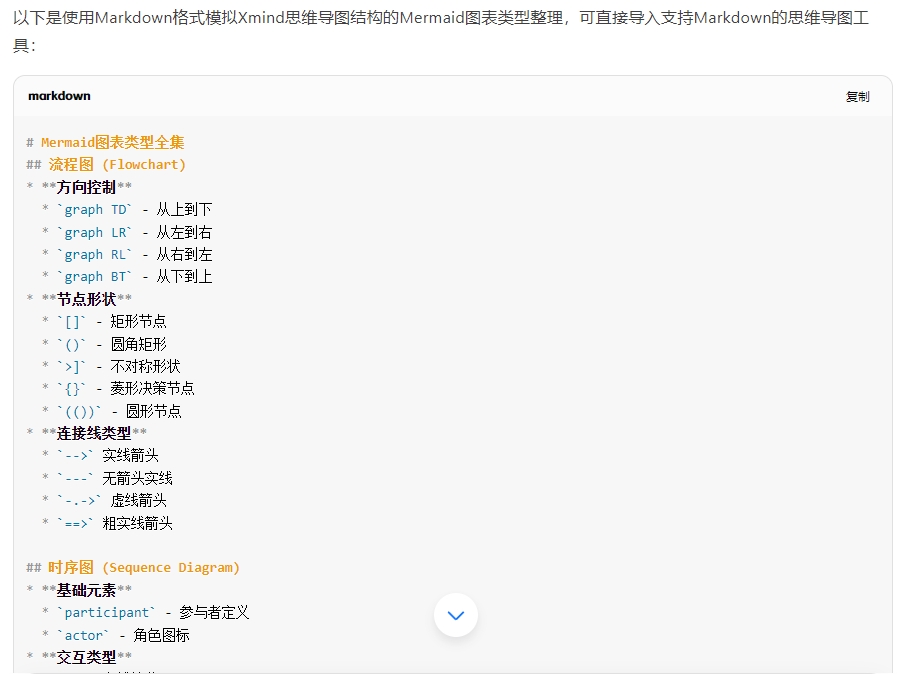Click the bold 基础元素 line
Viewport: 909px width, 674px height.
pos(79,590)
